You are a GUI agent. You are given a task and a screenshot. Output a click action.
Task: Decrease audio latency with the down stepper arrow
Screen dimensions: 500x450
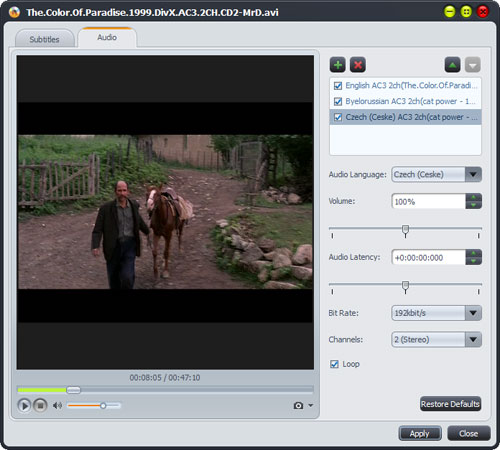(x=473, y=261)
